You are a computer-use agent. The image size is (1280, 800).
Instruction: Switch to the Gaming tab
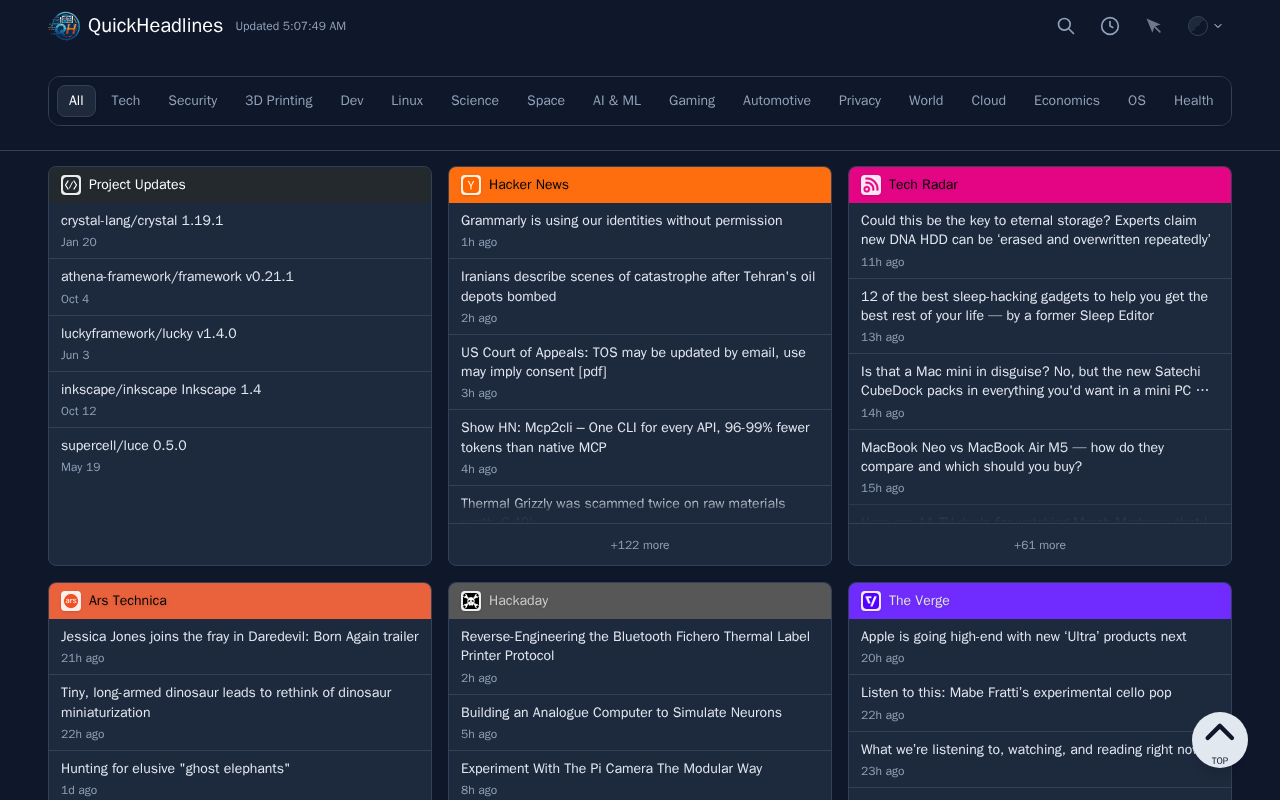point(692,101)
